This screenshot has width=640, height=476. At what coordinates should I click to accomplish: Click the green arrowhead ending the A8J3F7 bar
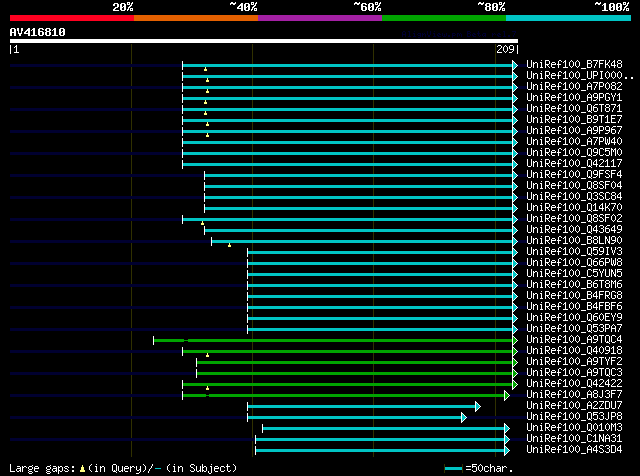coord(507,395)
